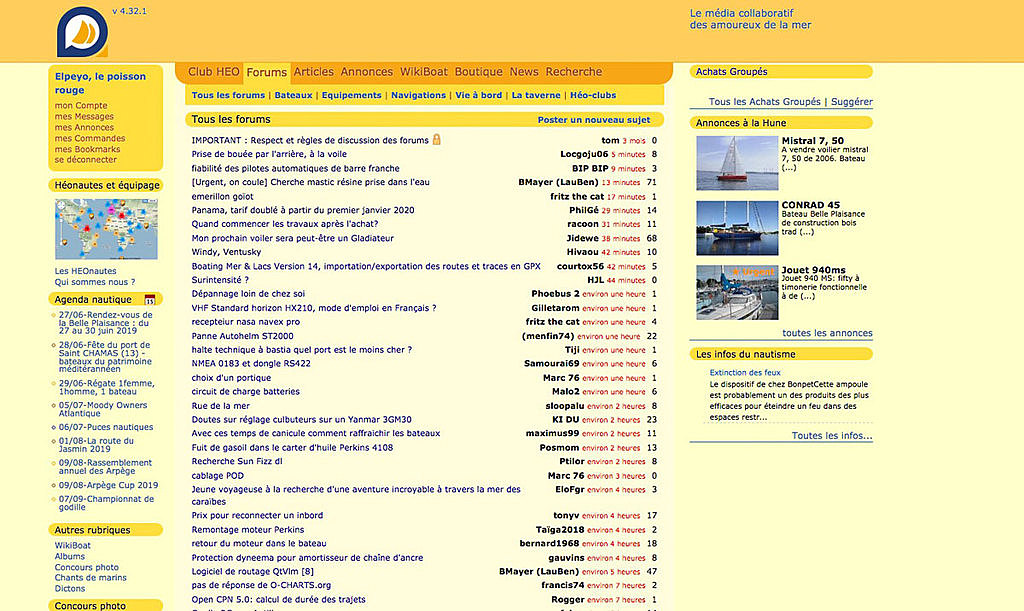Open the Agenda nautique calendar icon

pos(150,300)
